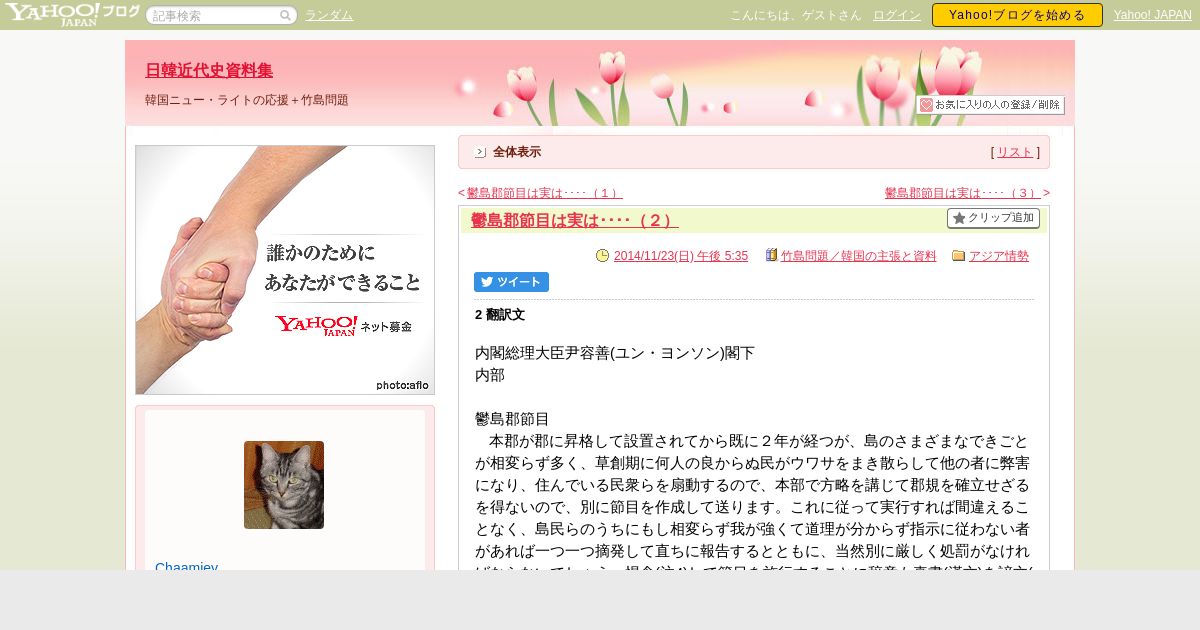
Task: Click the clock icon beside post date
Action: pos(602,256)
